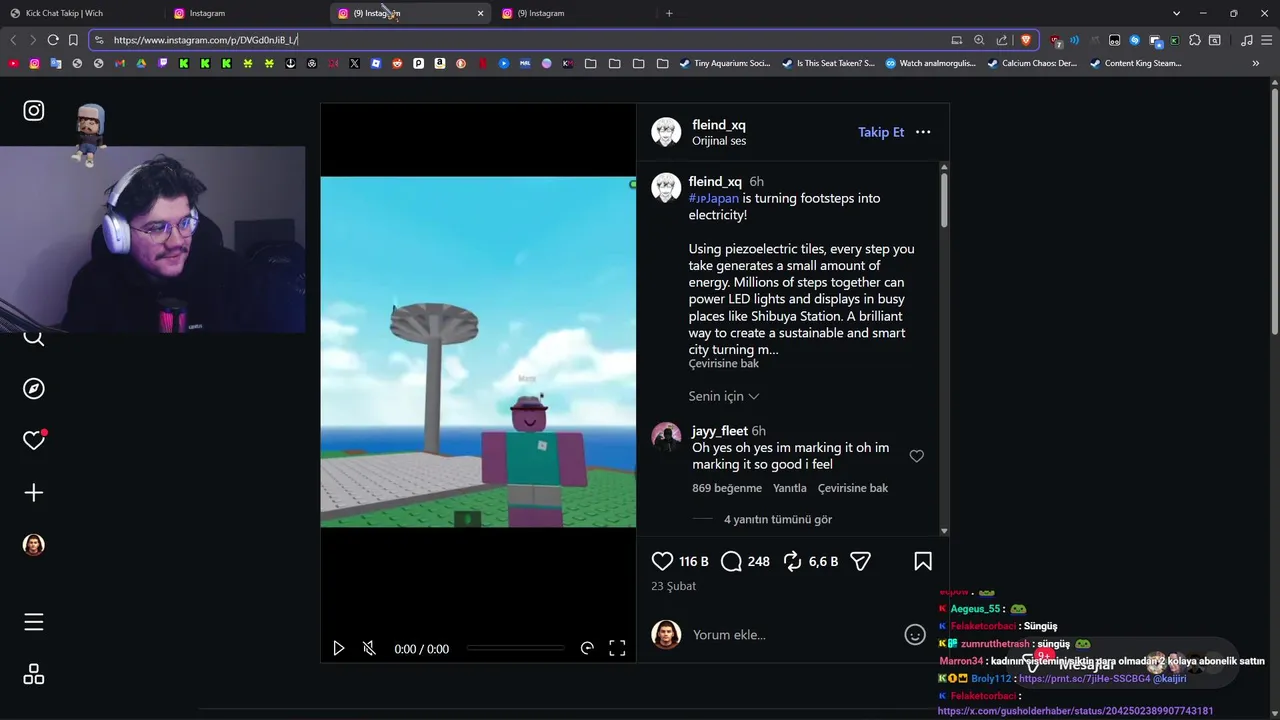Reply to the comment with Yanıtla
Image resolution: width=1280 pixels, height=720 pixels.
coord(790,488)
